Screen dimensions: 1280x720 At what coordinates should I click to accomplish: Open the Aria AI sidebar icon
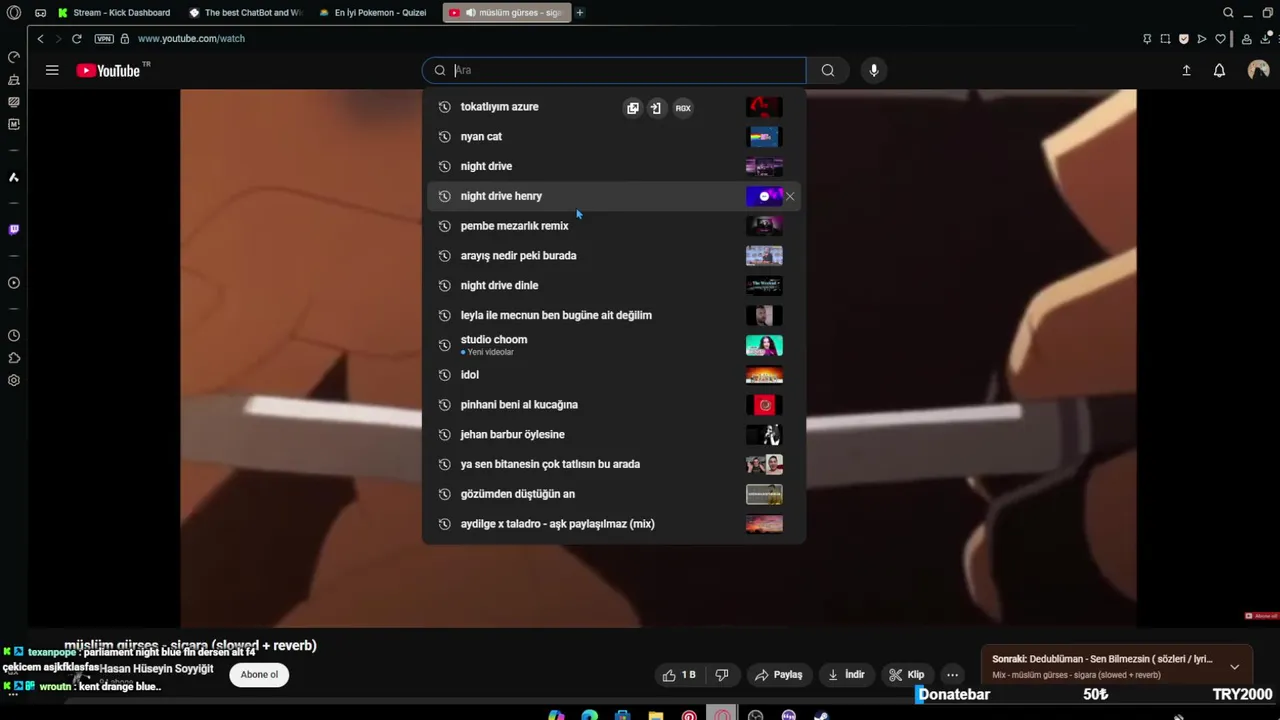pos(14,177)
